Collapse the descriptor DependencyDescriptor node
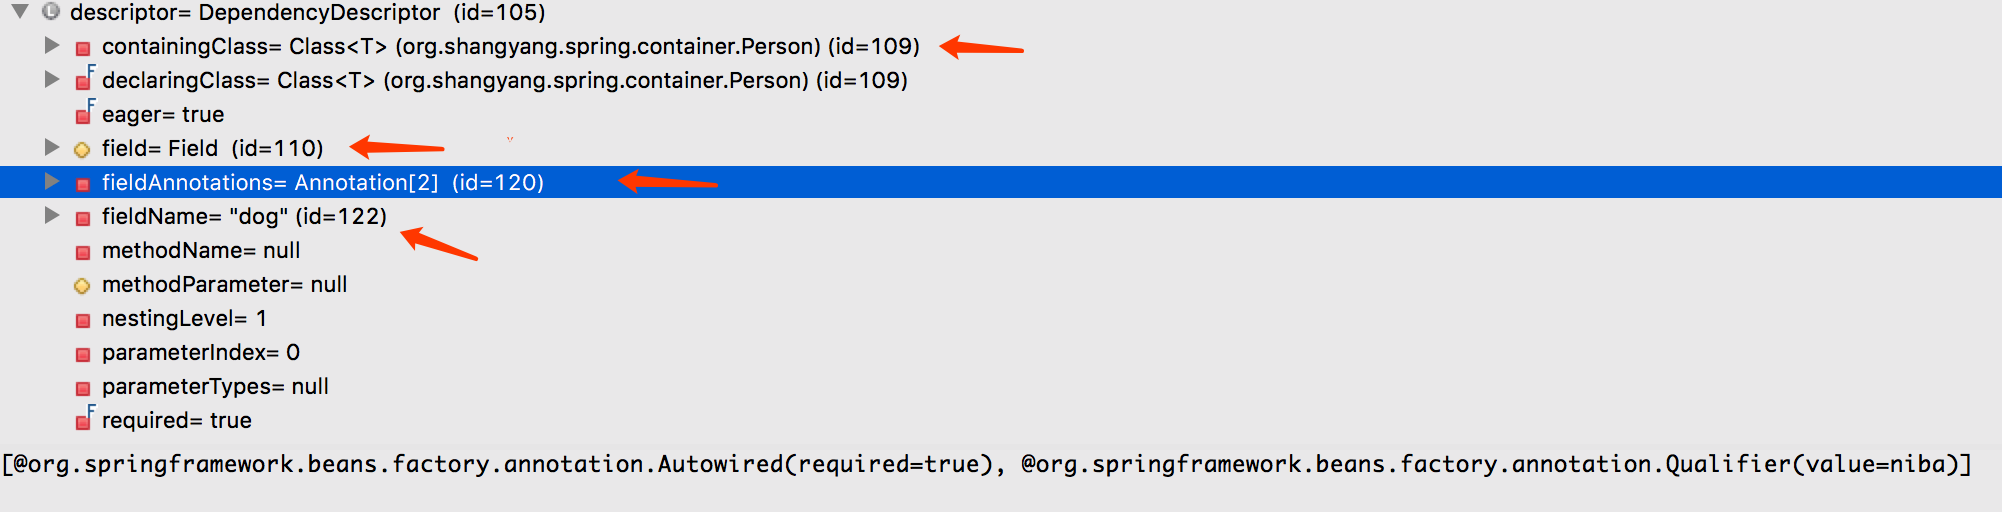This screenshot has width=2002, height=512. click(x=19, y=12)
